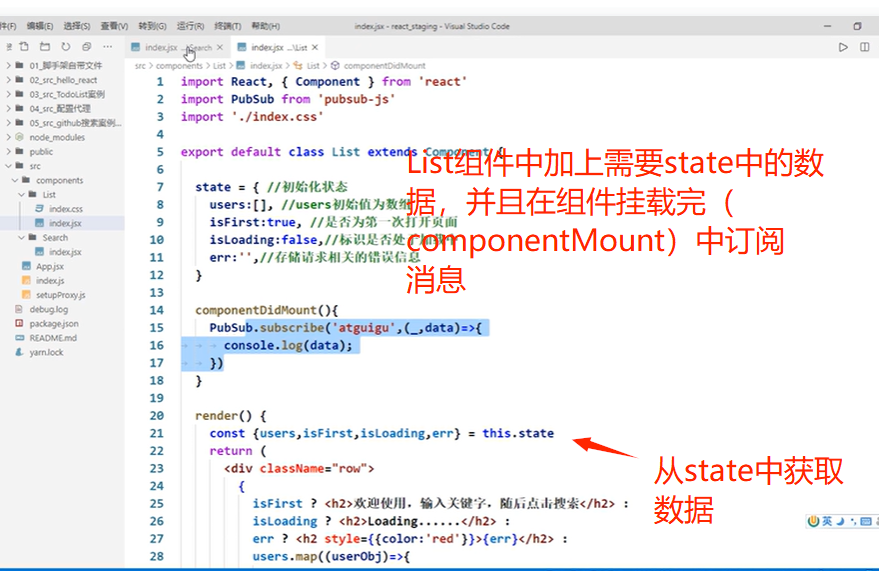Open the 查看(V) menu

(114, 26)
